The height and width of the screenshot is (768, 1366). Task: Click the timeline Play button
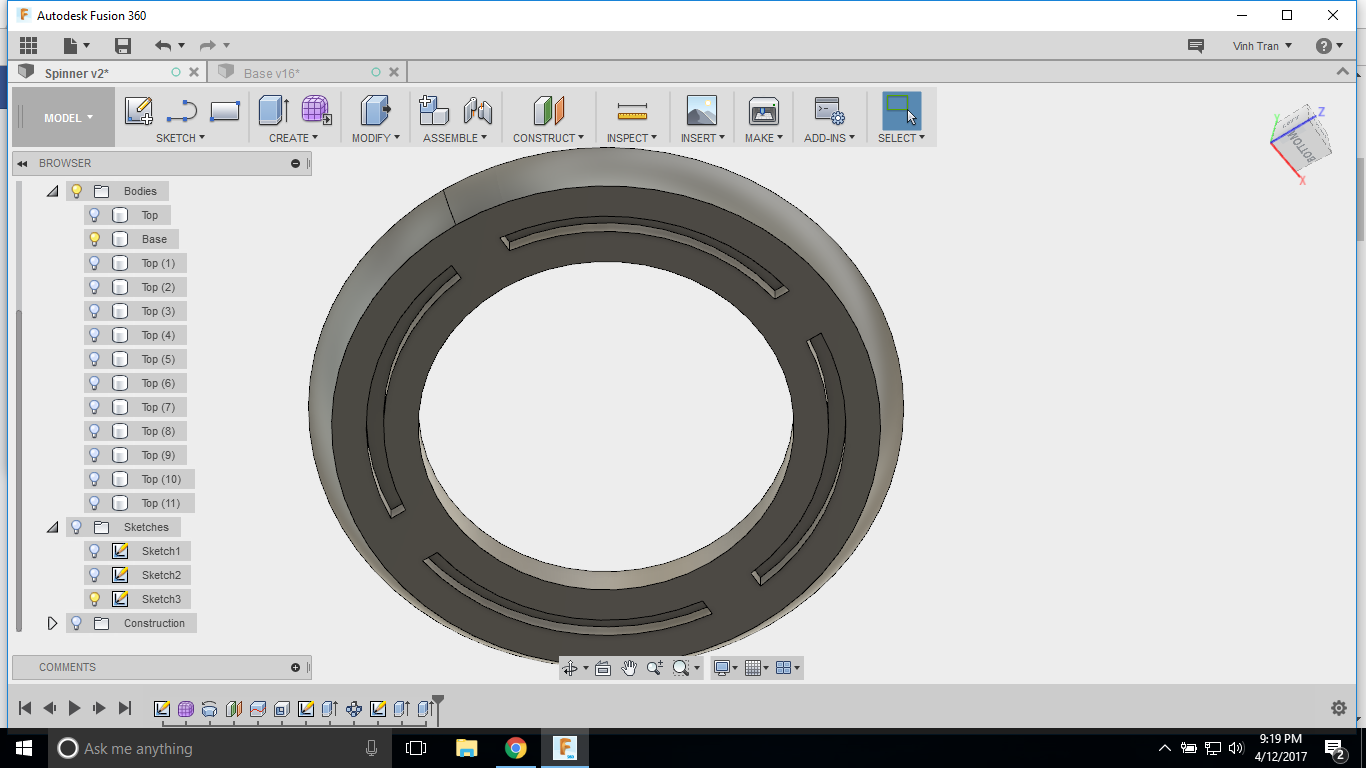pyautogui.click(x=74, y=708)
